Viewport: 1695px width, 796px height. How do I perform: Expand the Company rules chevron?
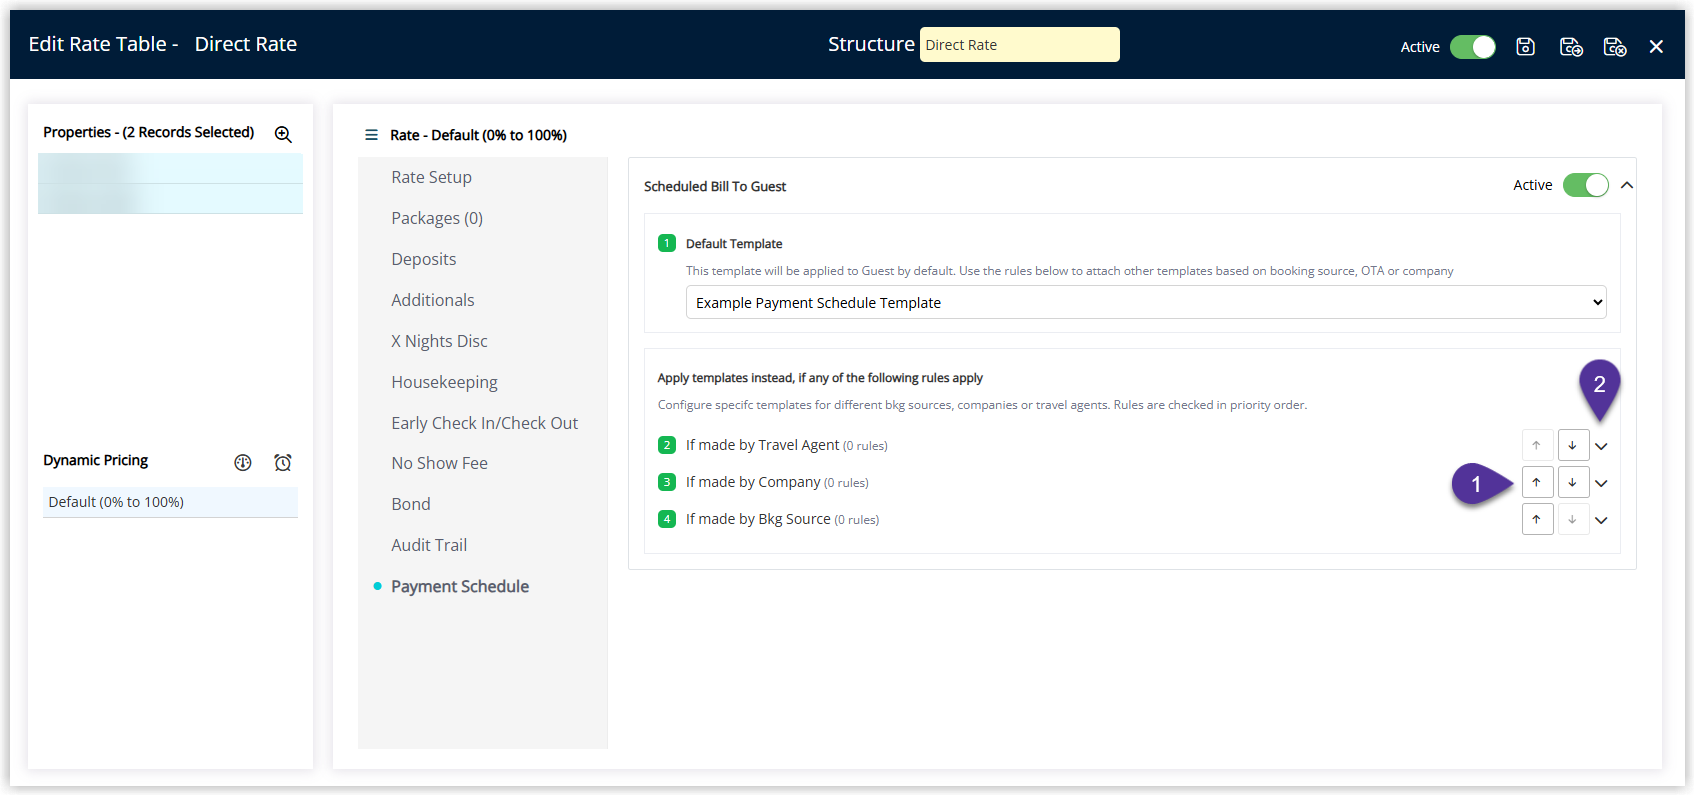coord(1602,483)
